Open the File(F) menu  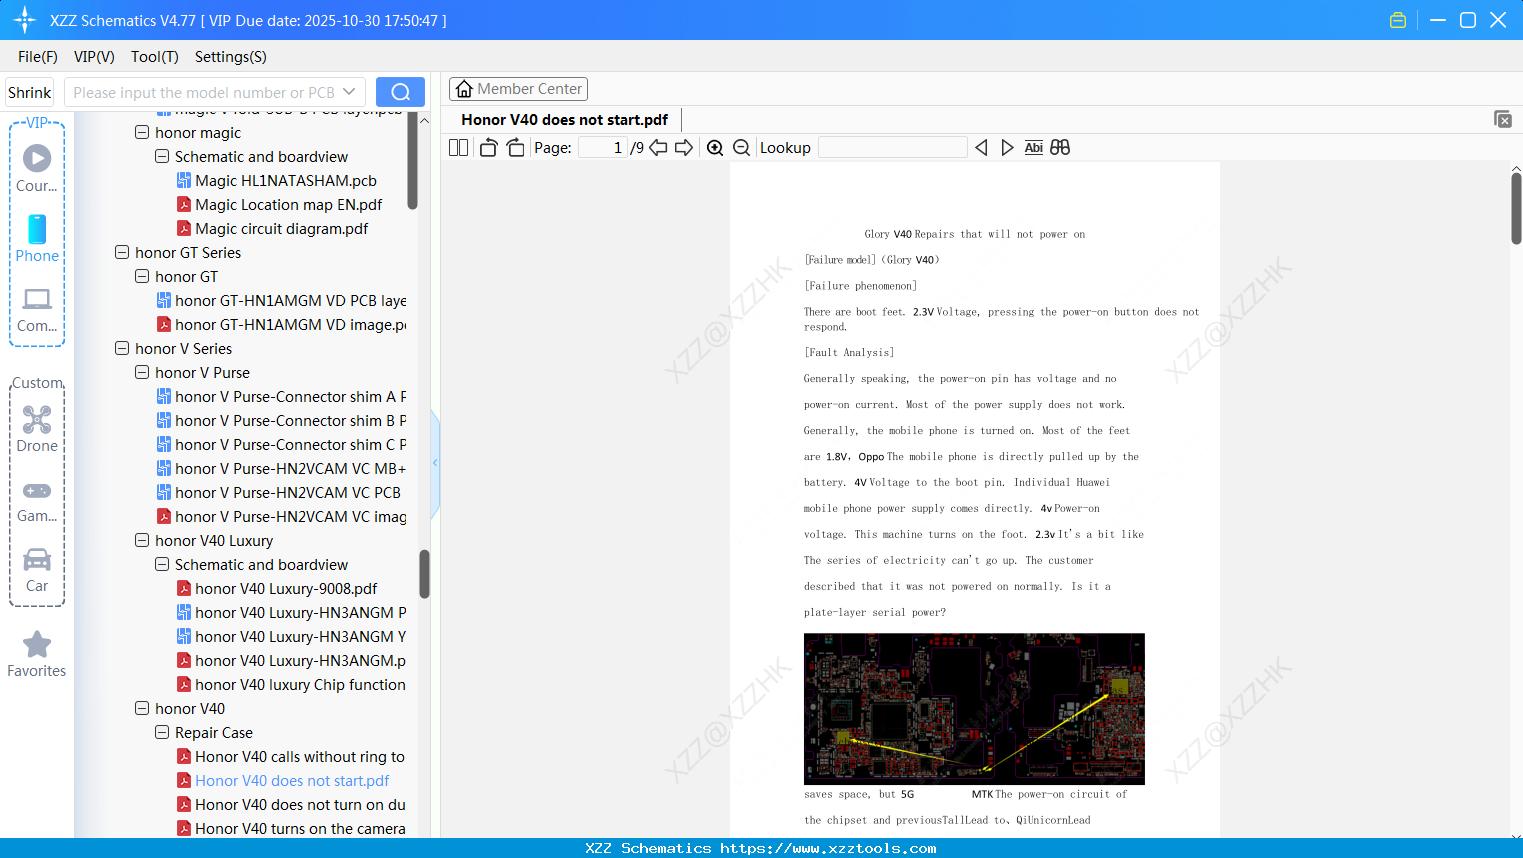point(38,57)
